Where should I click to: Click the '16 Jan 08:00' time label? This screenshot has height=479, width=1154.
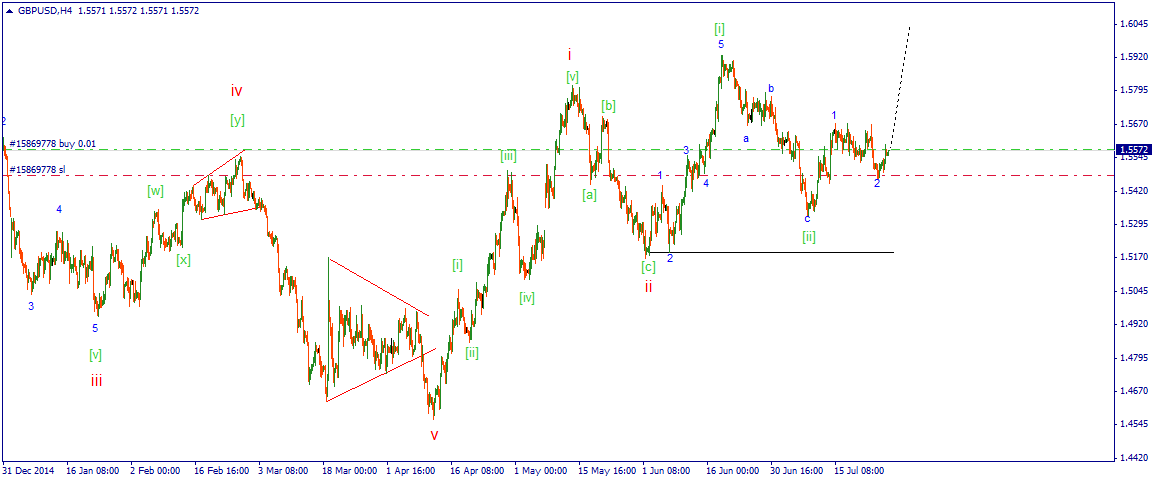click(x=91, y=469)
